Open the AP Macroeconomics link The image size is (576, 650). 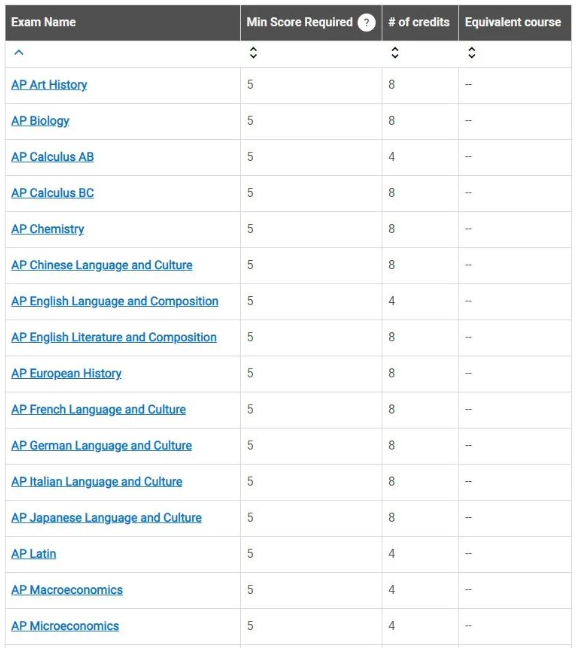coord(67,590)
